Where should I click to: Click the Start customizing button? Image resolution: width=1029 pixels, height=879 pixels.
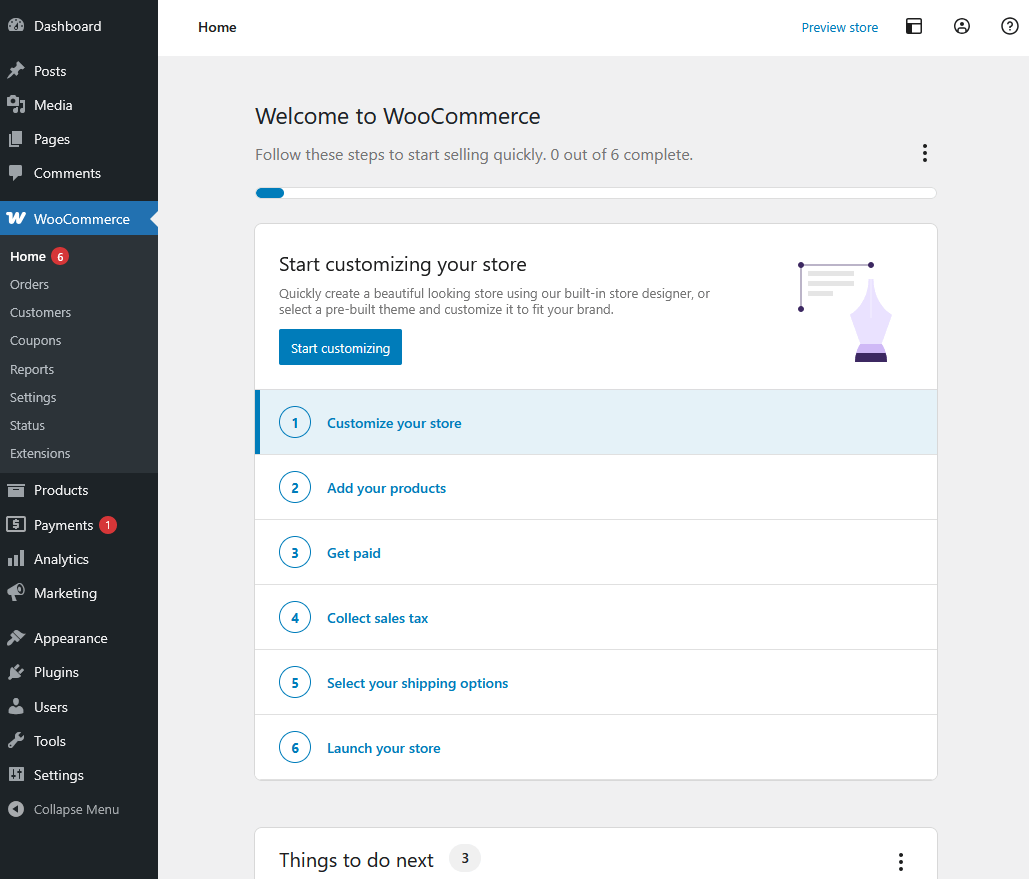pos(340,347)
